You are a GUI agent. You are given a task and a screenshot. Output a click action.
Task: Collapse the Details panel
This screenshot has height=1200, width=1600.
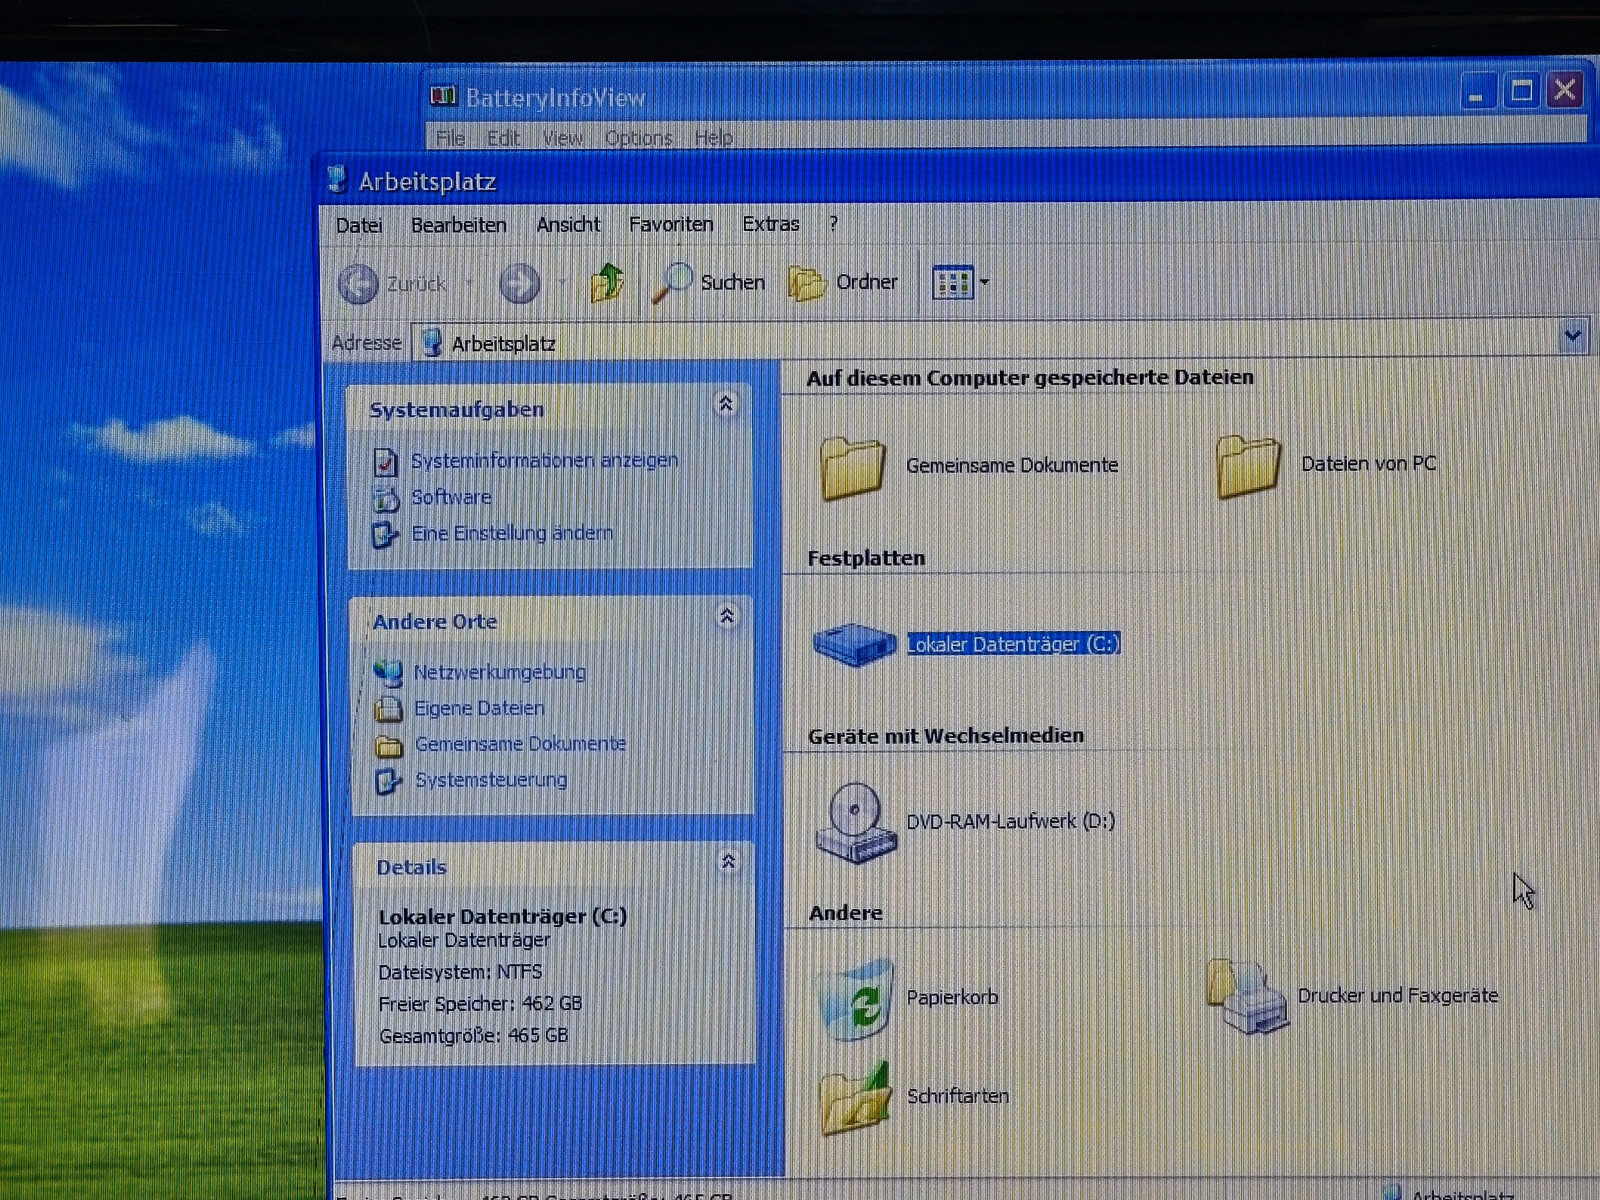729,861
